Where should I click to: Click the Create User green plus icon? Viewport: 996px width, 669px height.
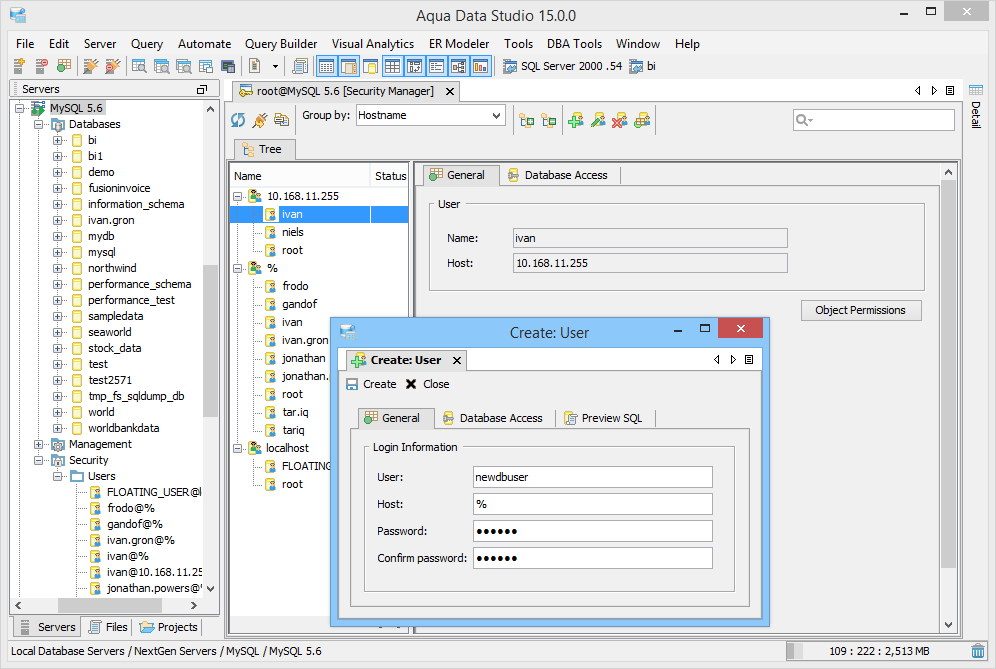pyautogui.click(x=575, y=120)
